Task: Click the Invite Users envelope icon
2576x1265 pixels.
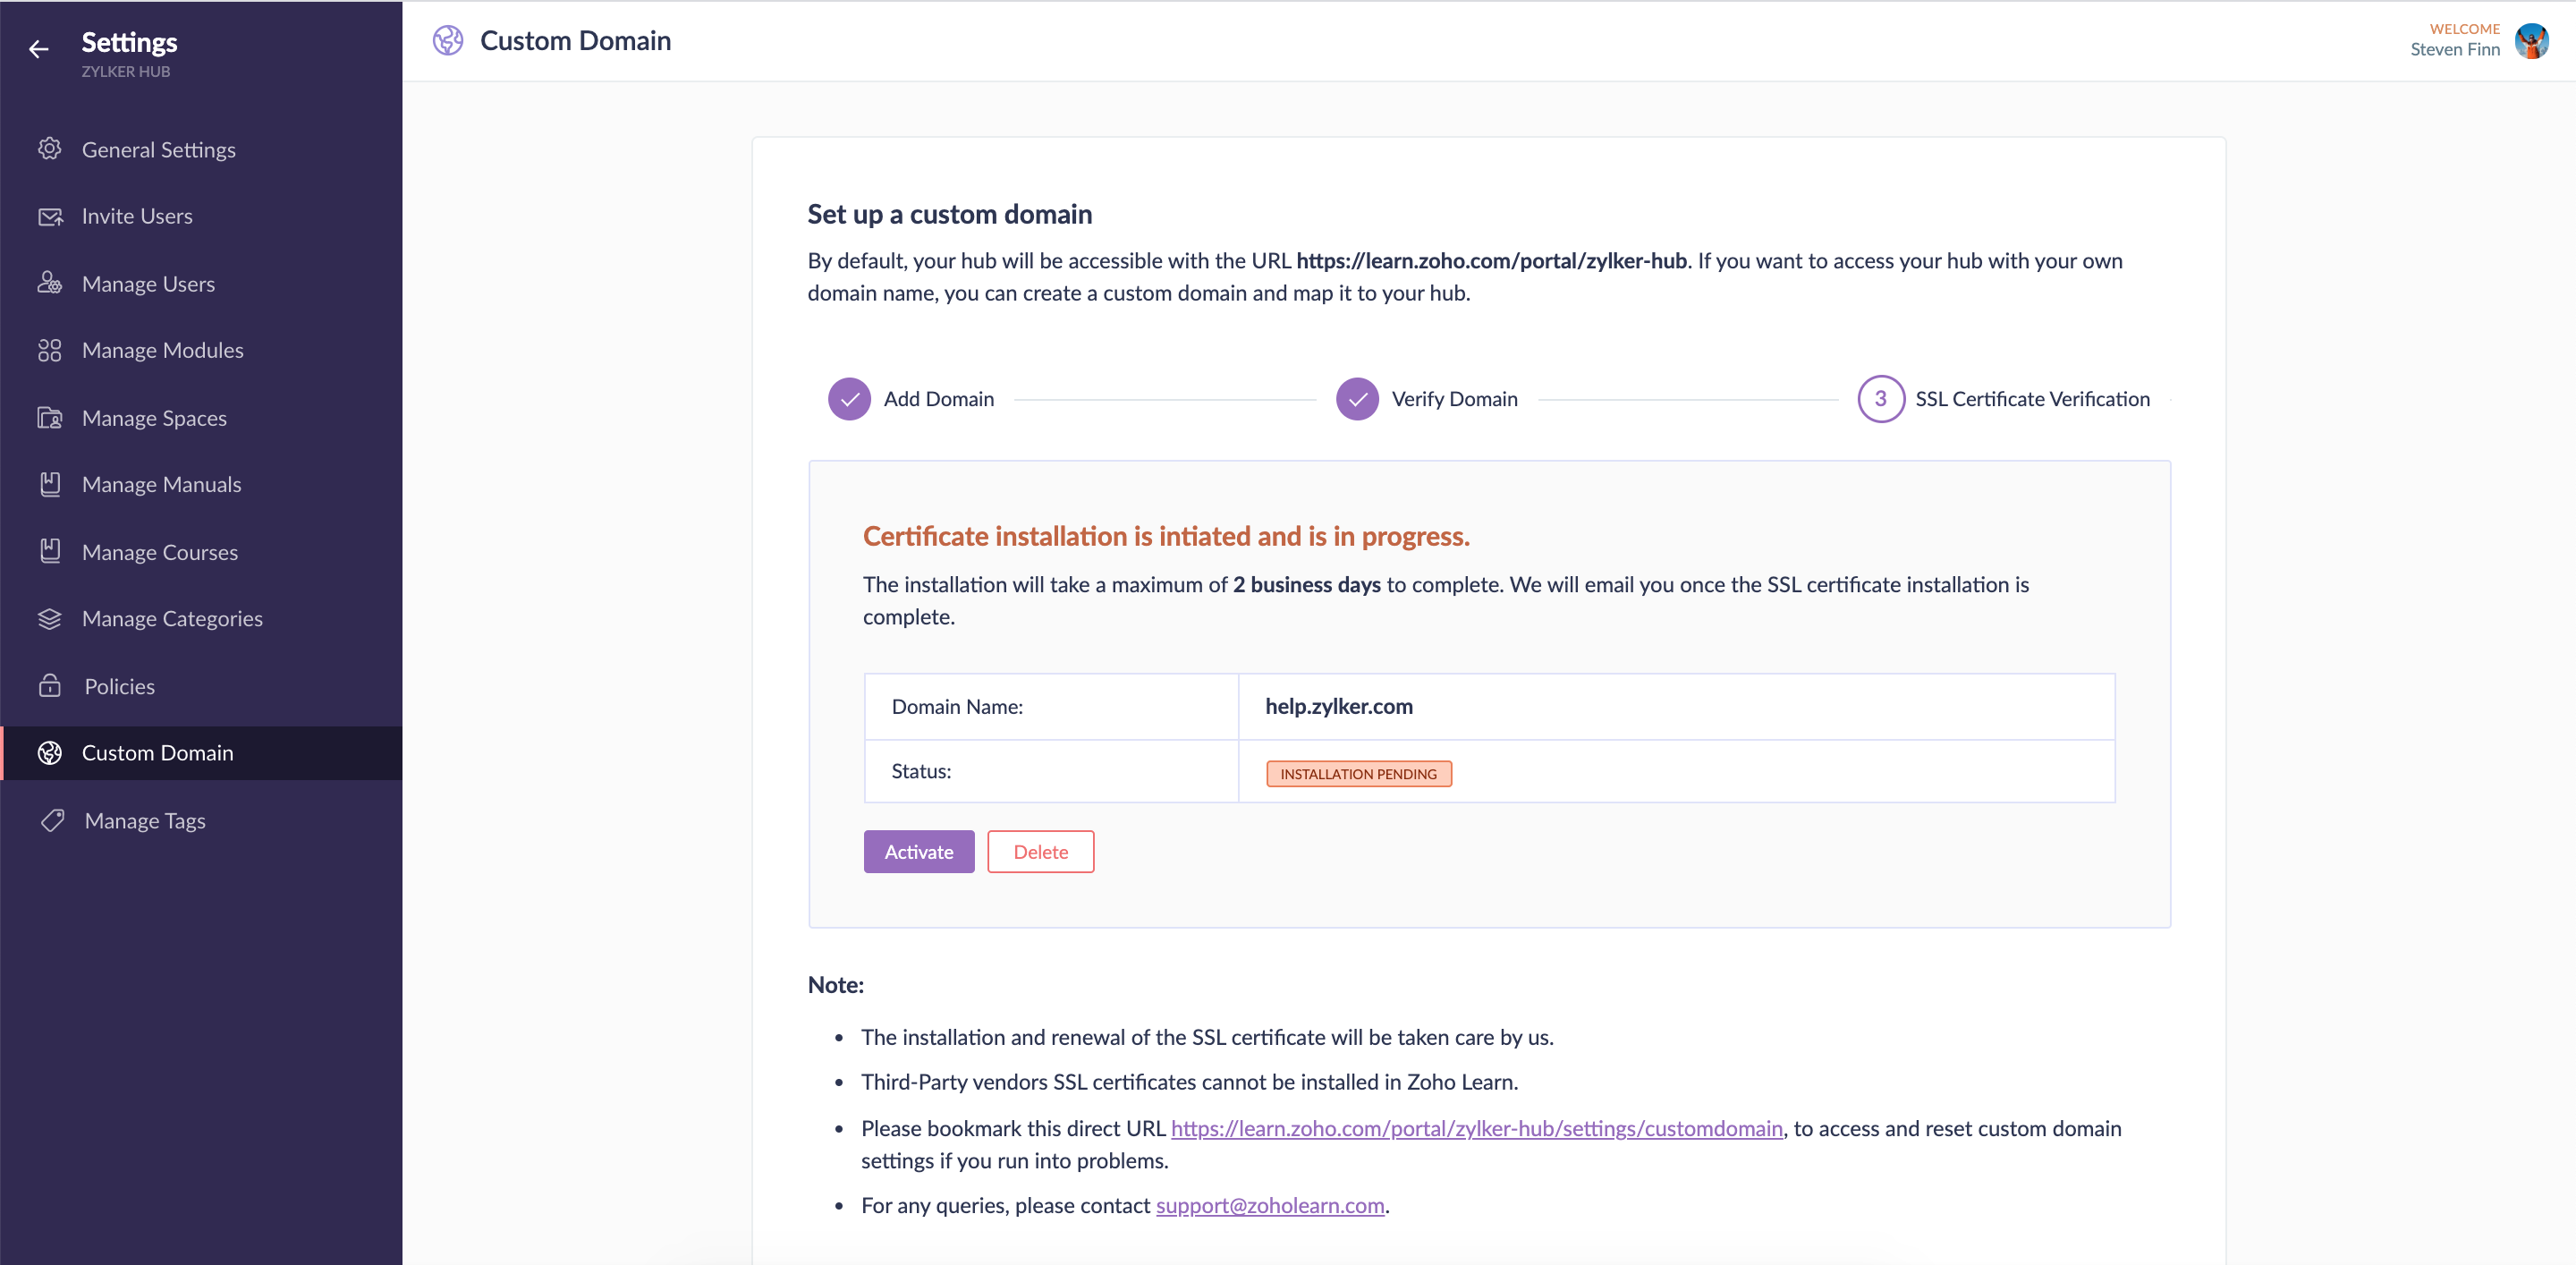Action: coord(50,216)
